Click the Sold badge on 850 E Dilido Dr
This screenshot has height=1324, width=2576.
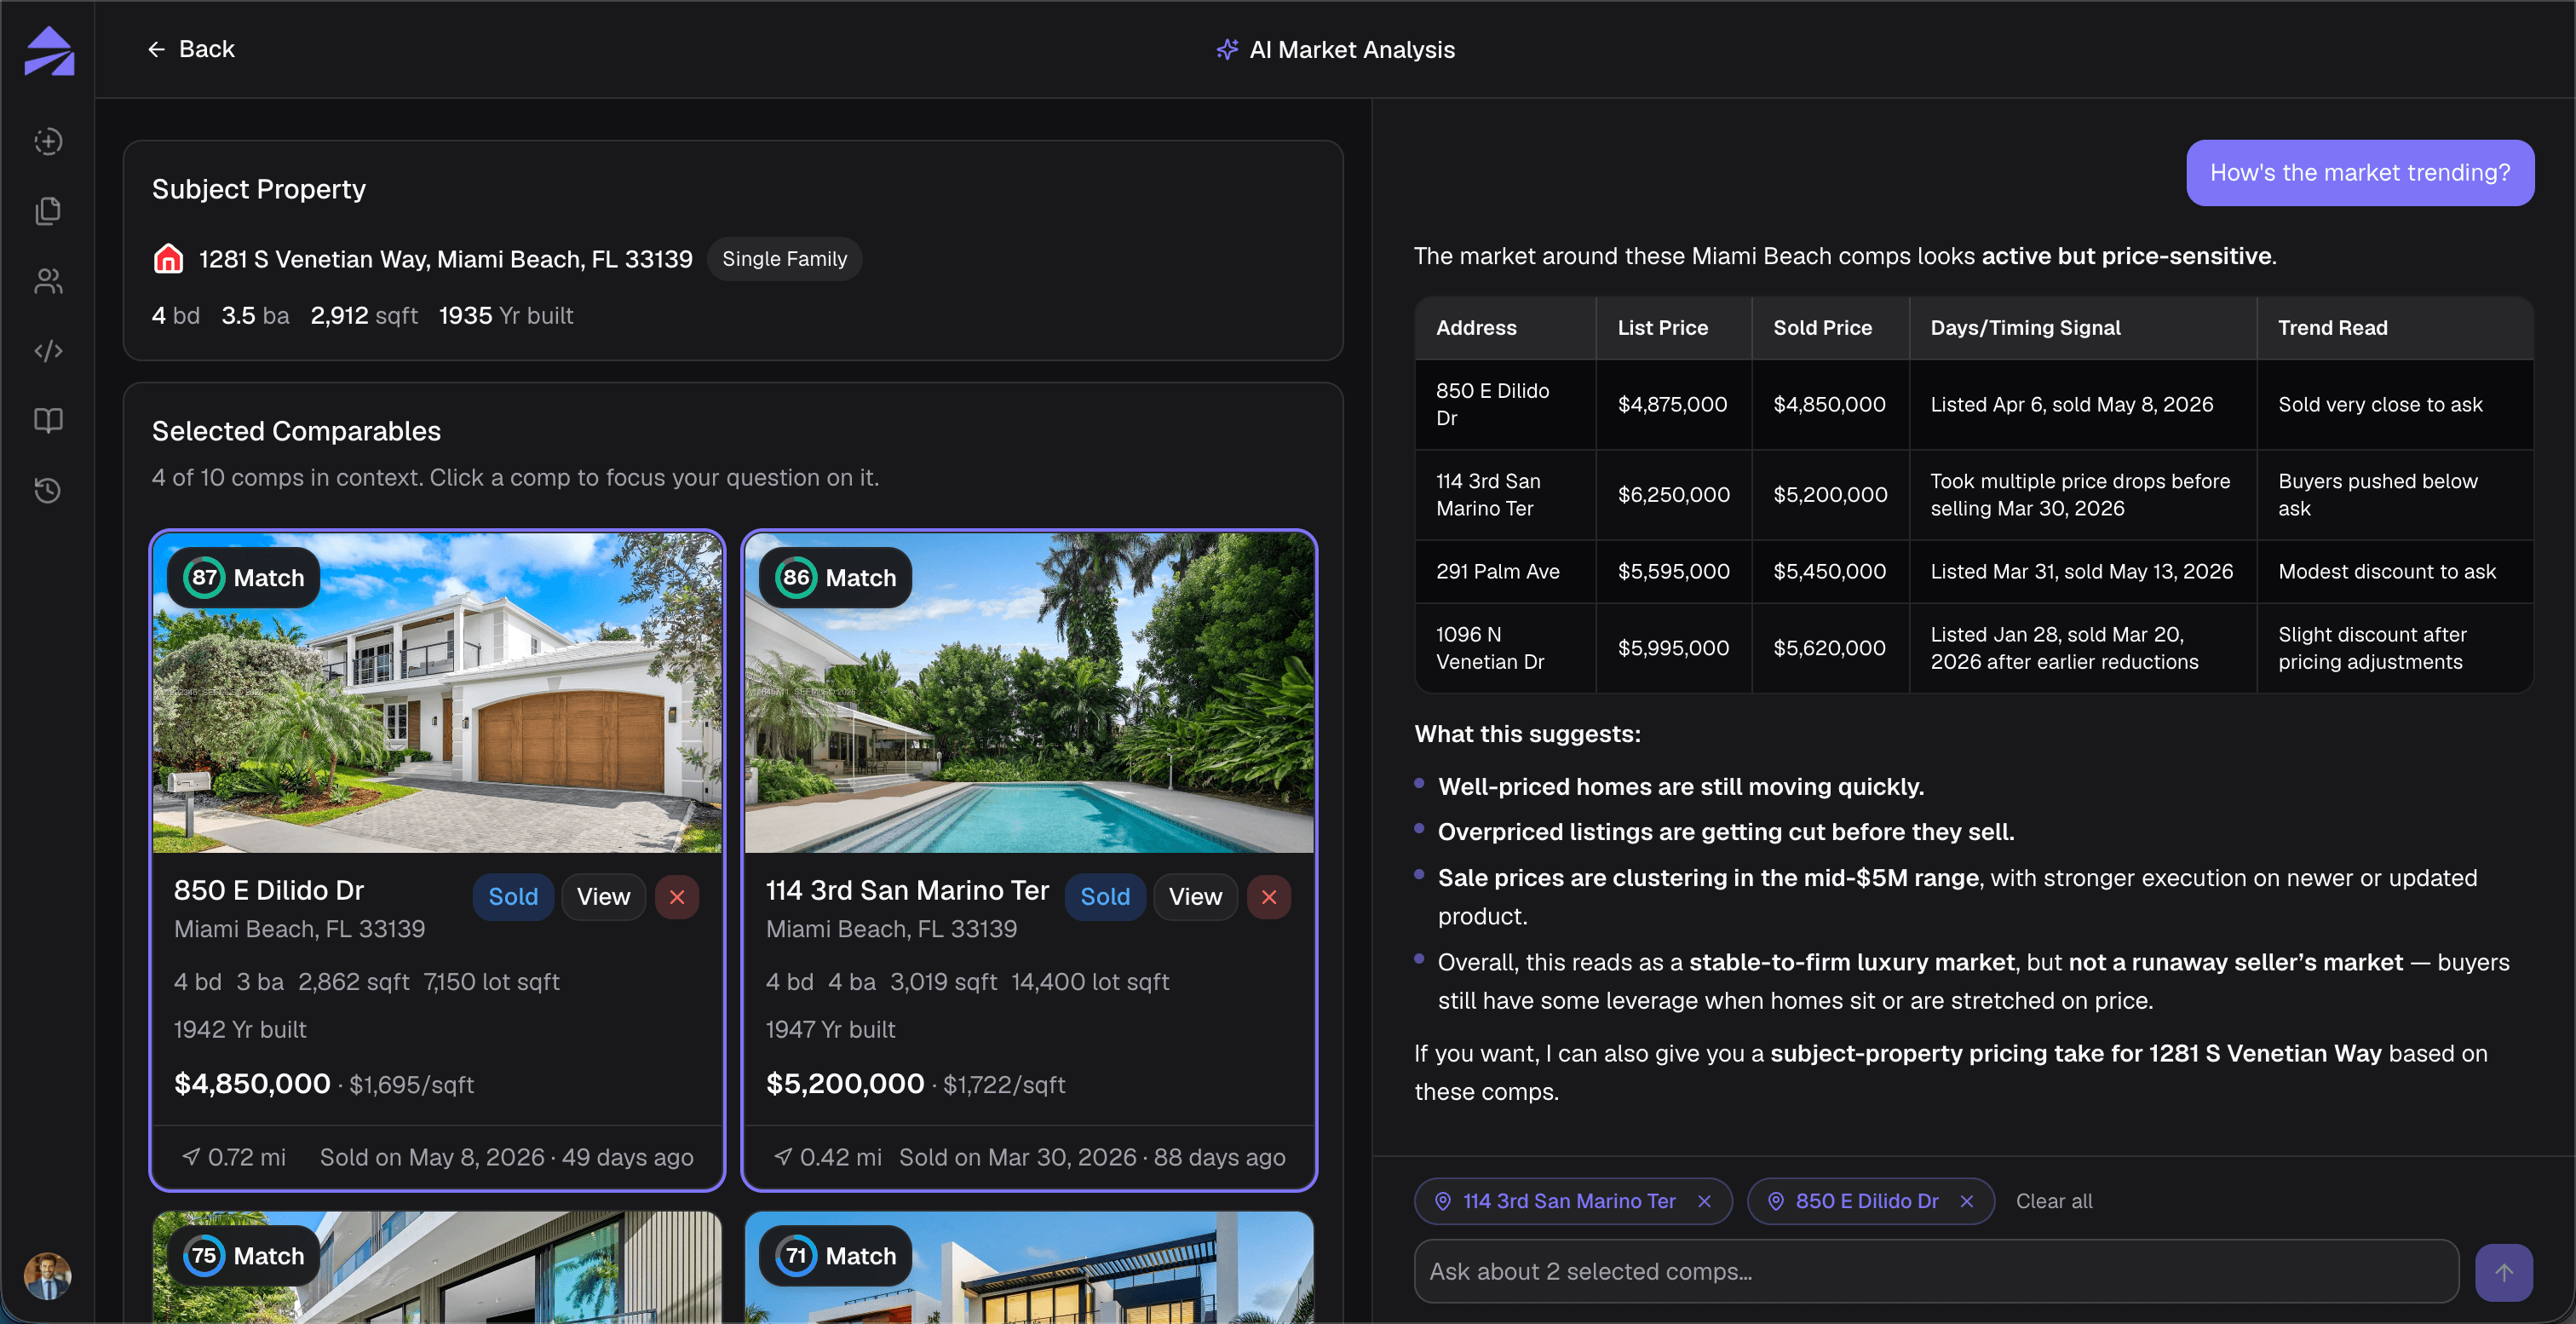(513, 897)
